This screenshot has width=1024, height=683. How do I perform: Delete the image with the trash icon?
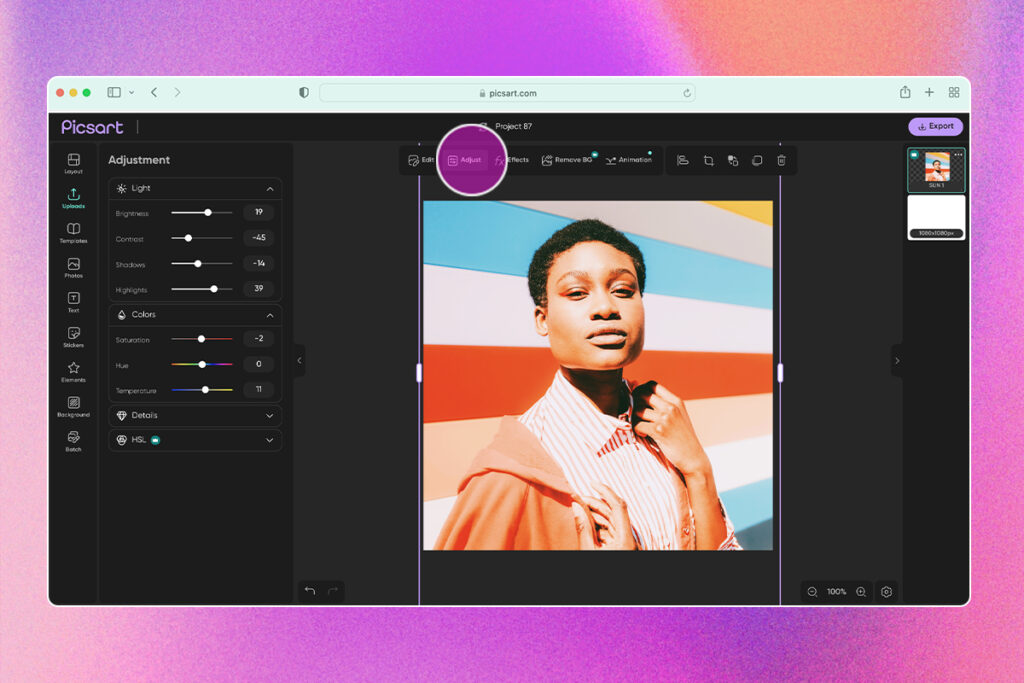pos(782,160)
